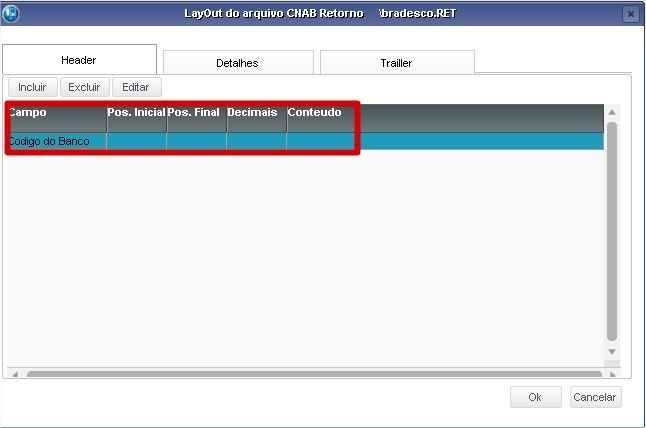Click the Excluir button

85,87
